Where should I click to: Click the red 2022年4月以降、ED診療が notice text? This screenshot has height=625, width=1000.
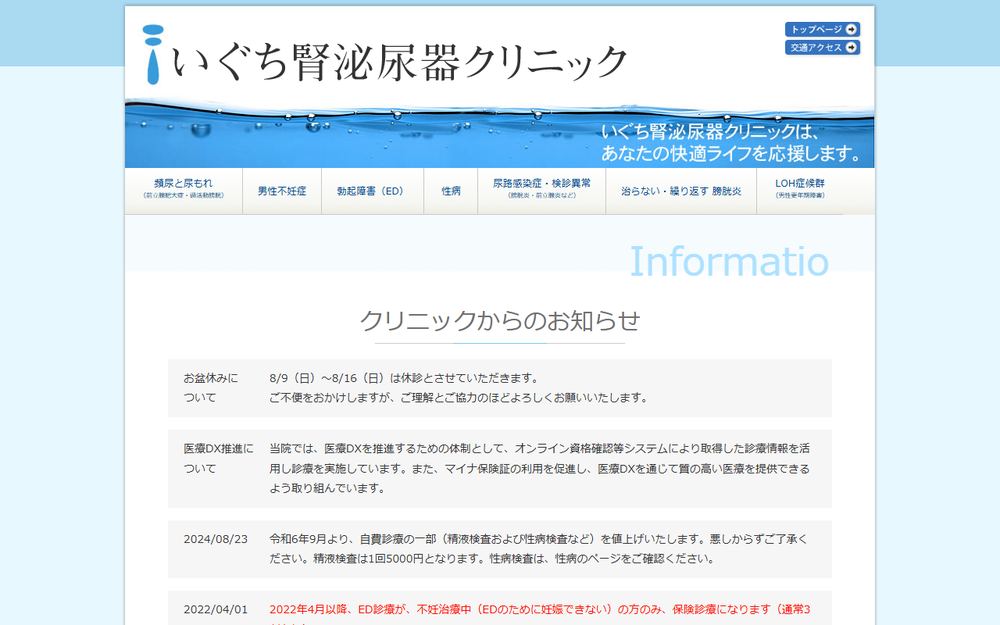[x=540, y=613]
